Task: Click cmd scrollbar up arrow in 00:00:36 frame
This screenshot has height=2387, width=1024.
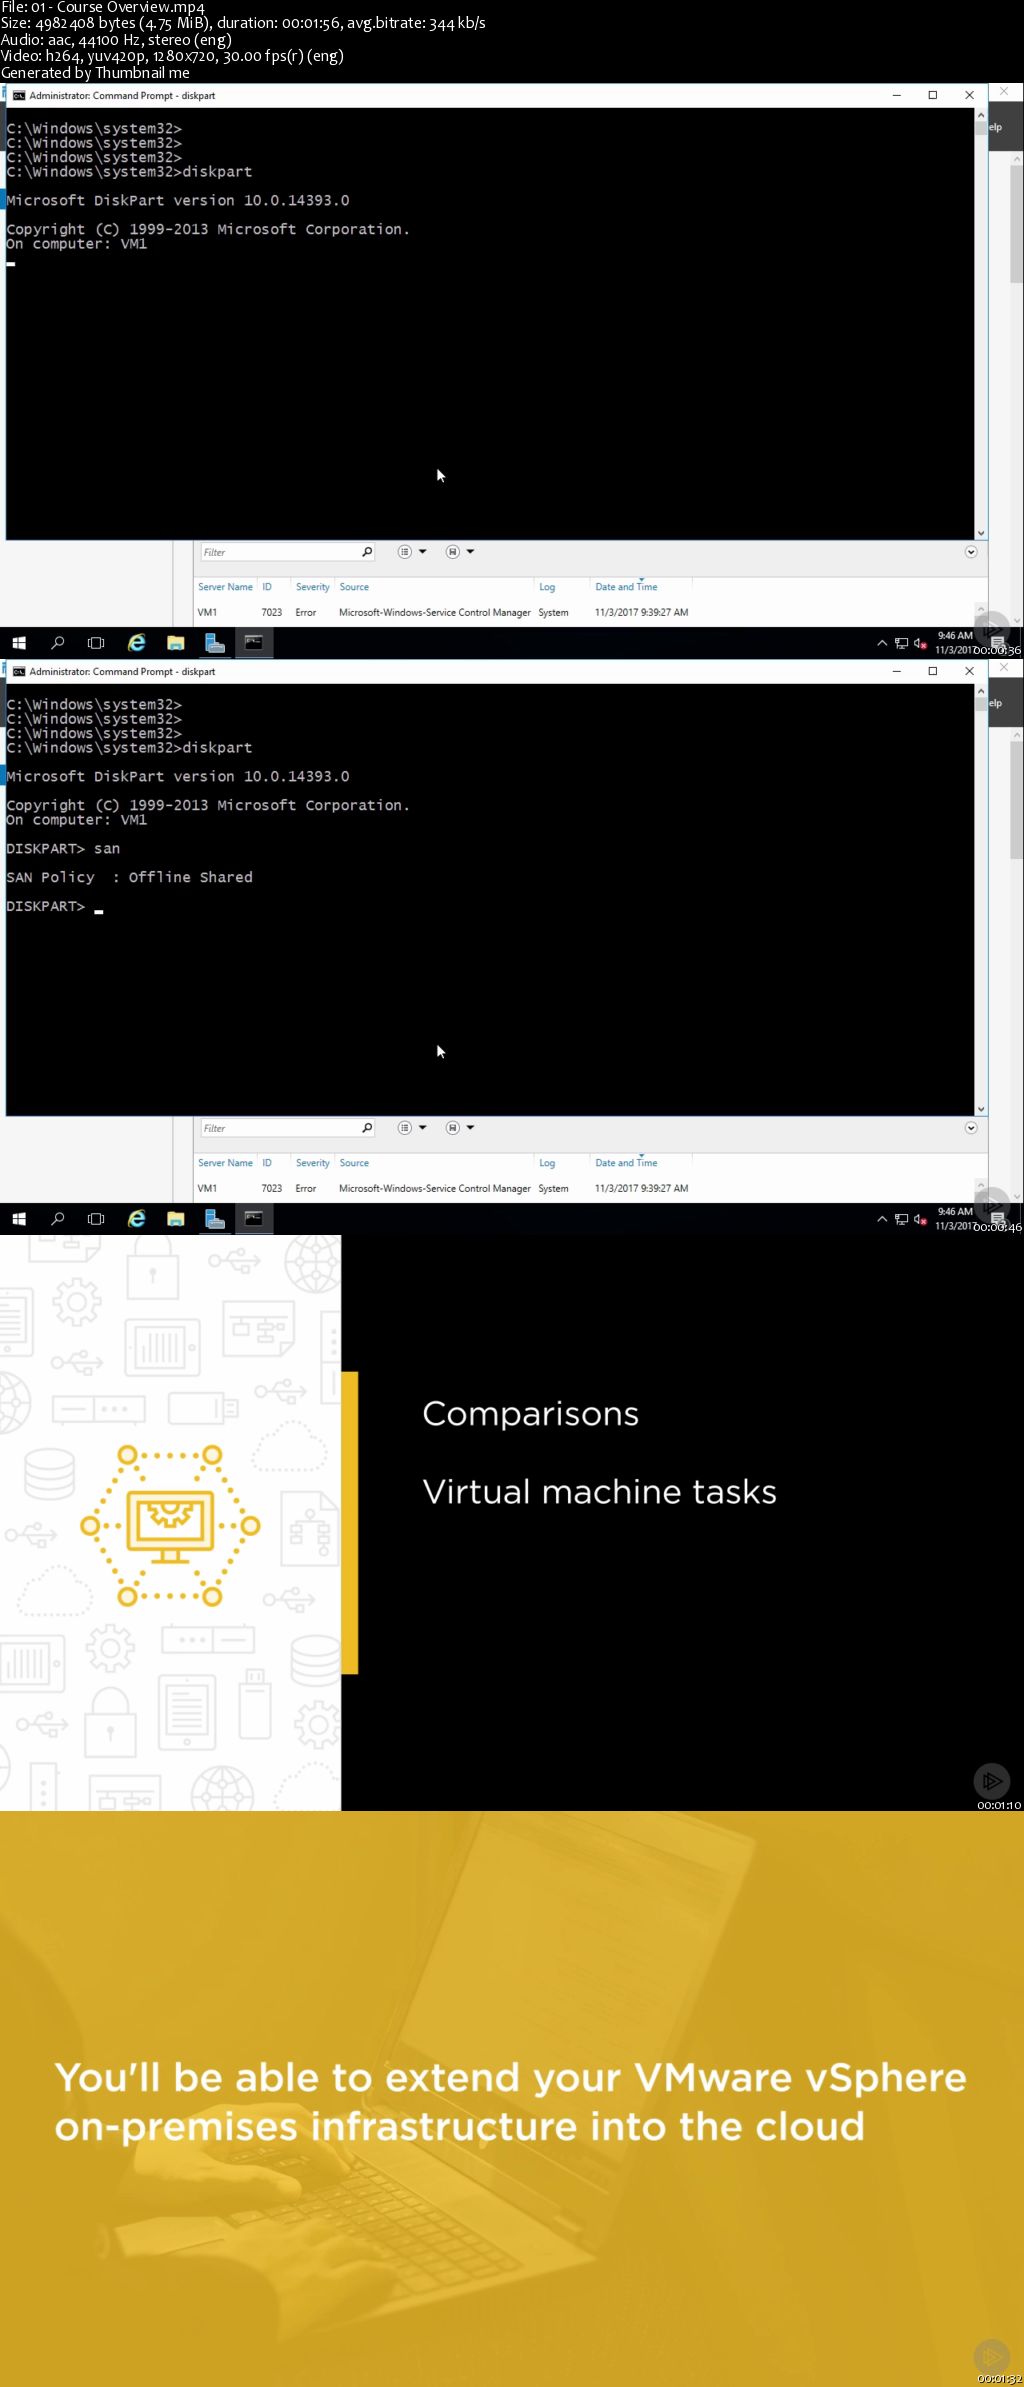Action: 981,116
